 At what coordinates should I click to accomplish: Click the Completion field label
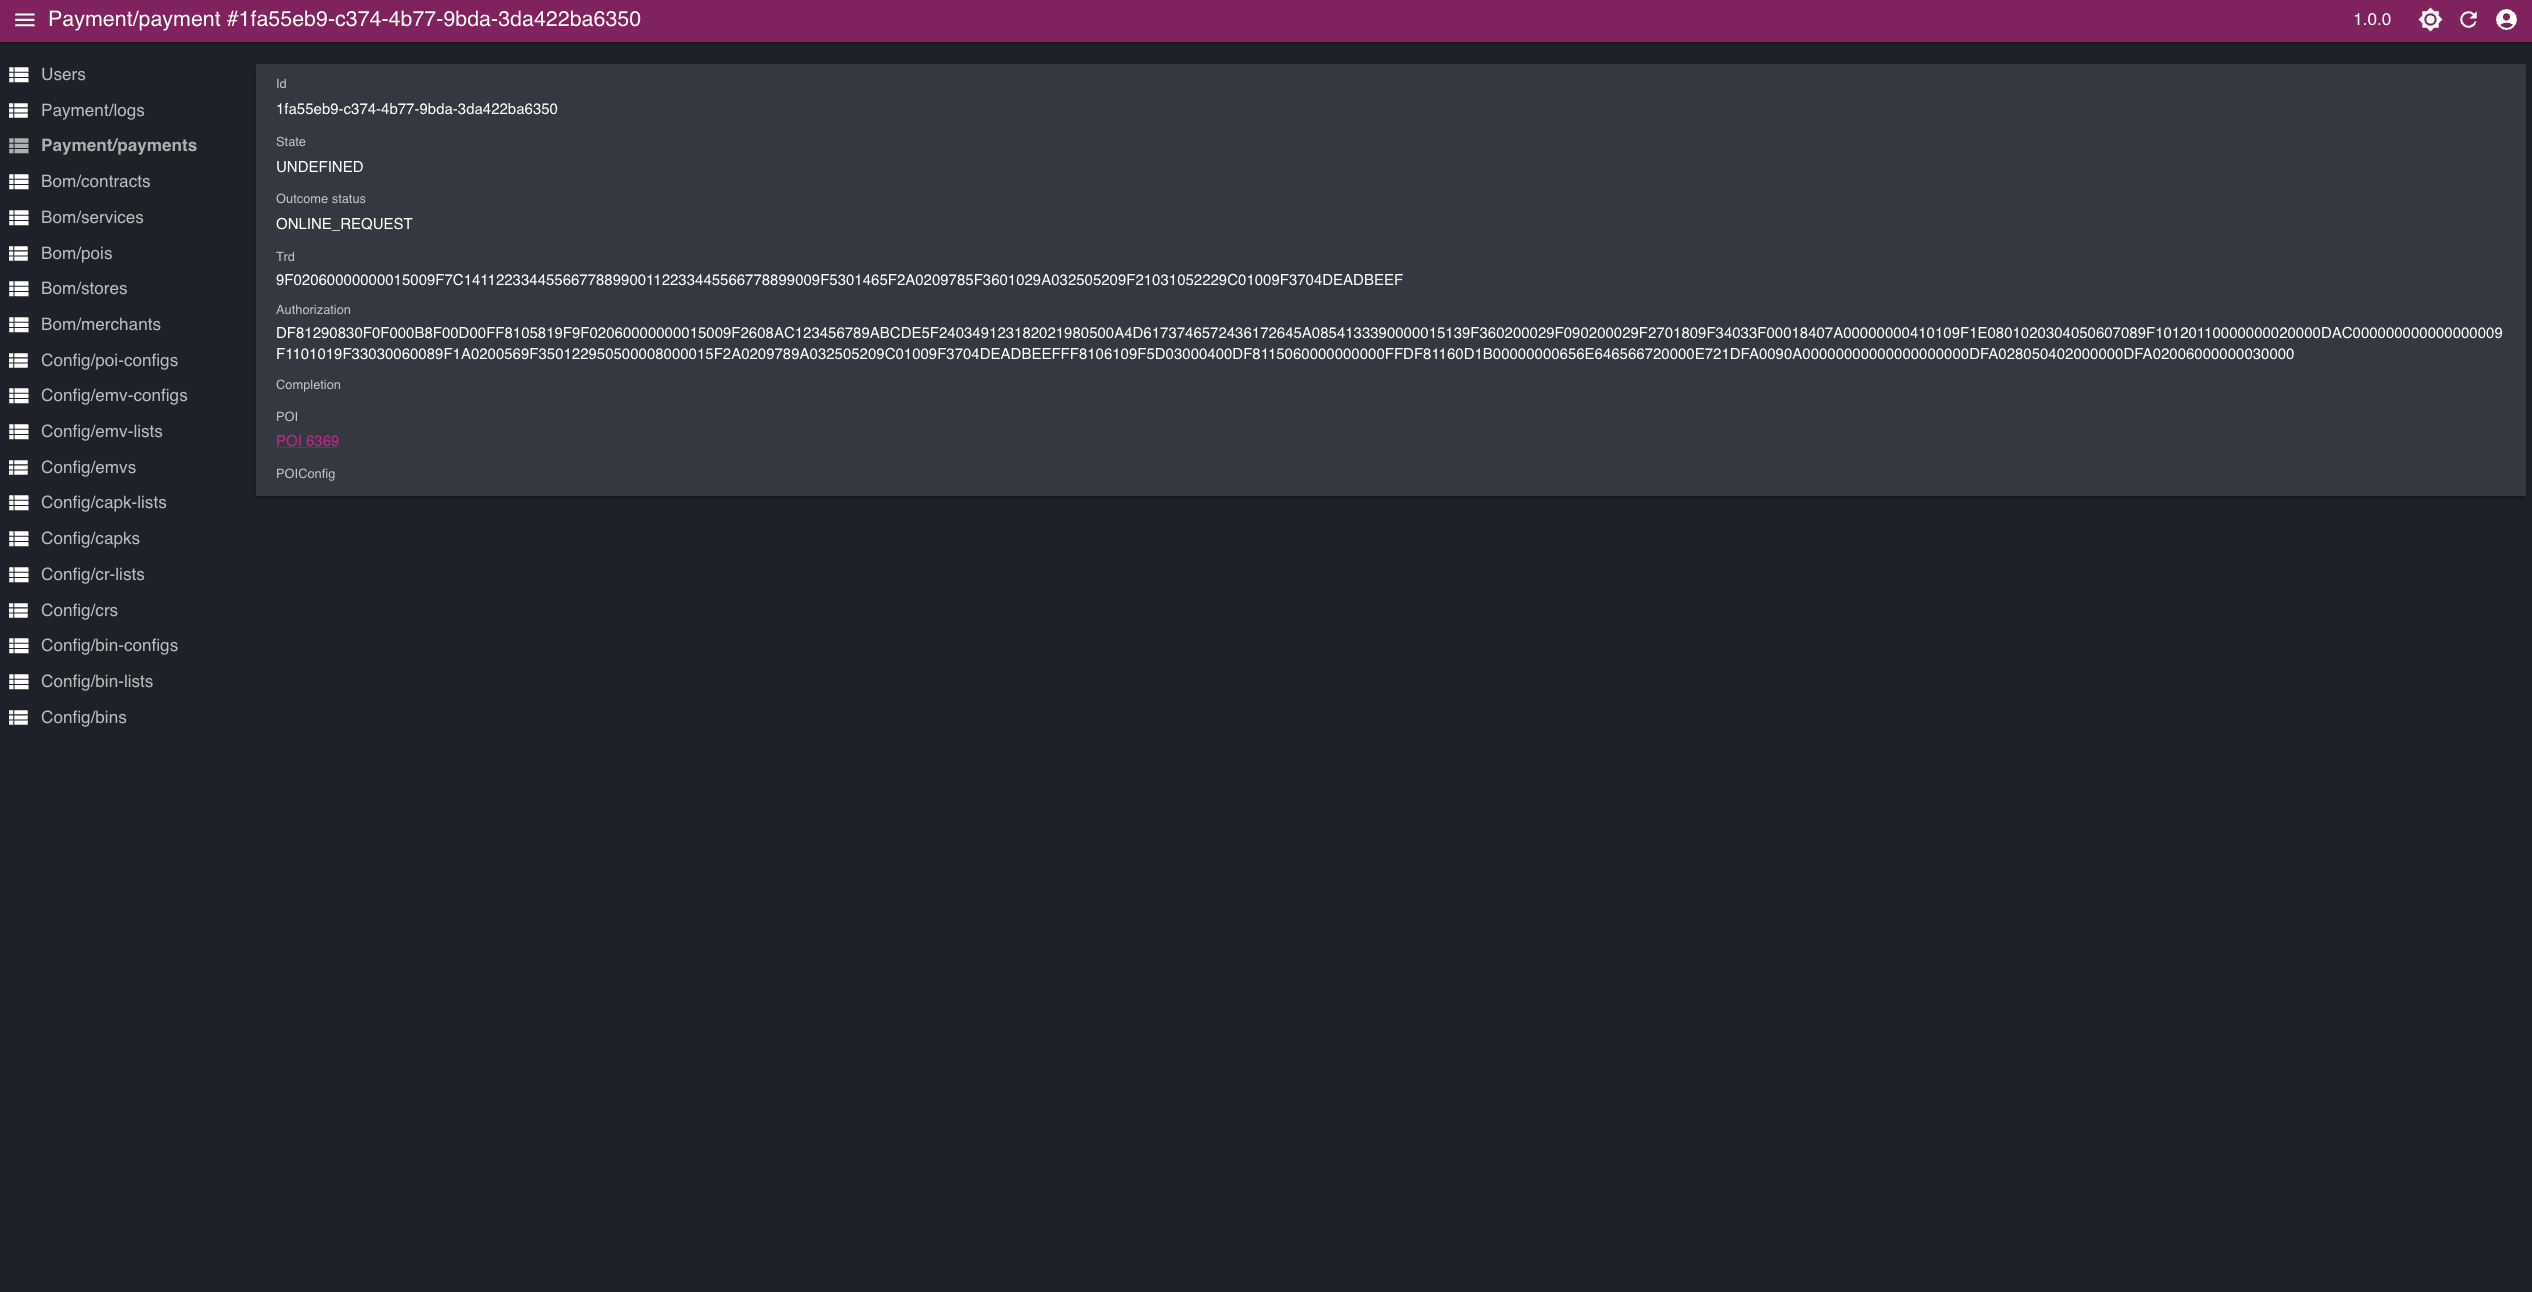click(x=308, y=385)
